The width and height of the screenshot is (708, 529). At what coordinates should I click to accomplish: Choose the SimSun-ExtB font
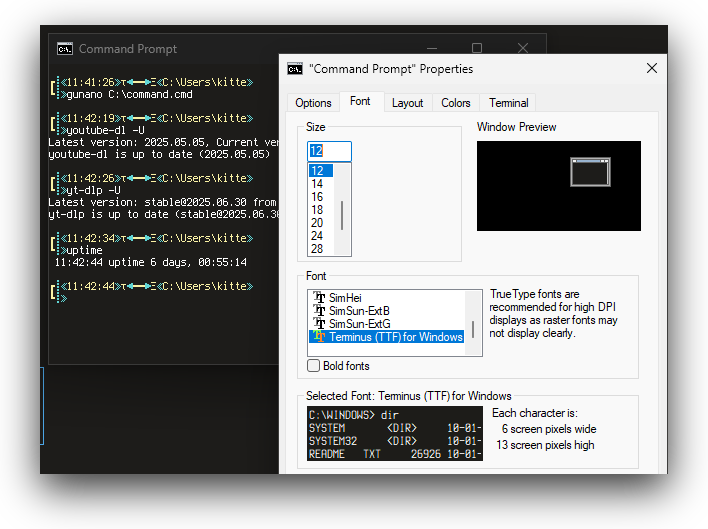(359, 311)
